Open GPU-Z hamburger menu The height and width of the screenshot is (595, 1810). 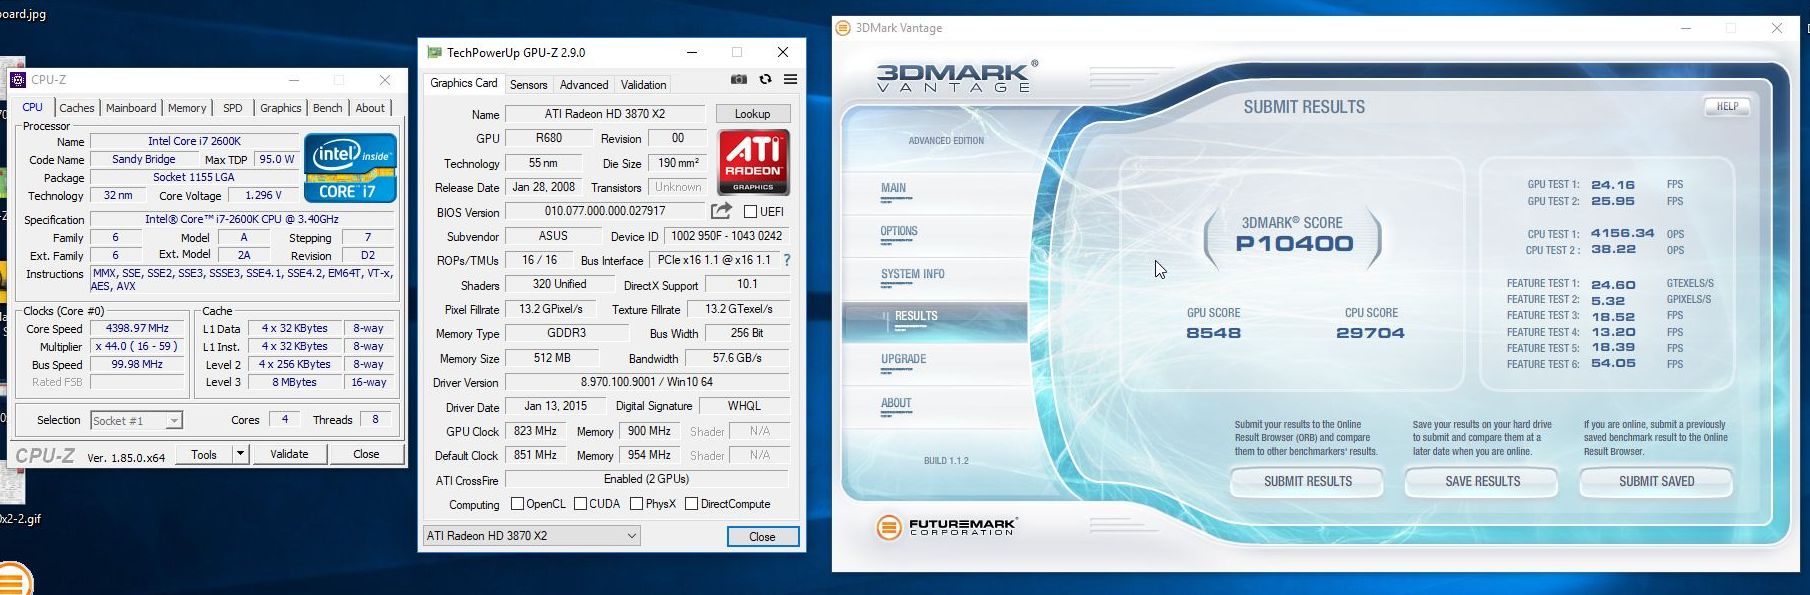point(790,80)
